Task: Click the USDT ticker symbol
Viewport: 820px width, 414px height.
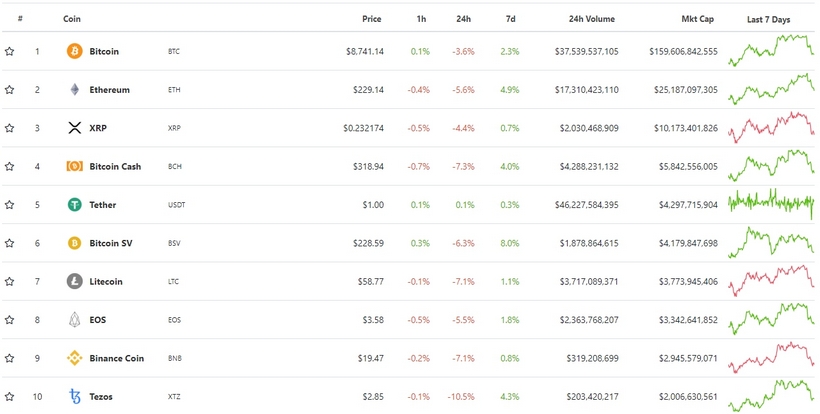Action: pos(176,205)
